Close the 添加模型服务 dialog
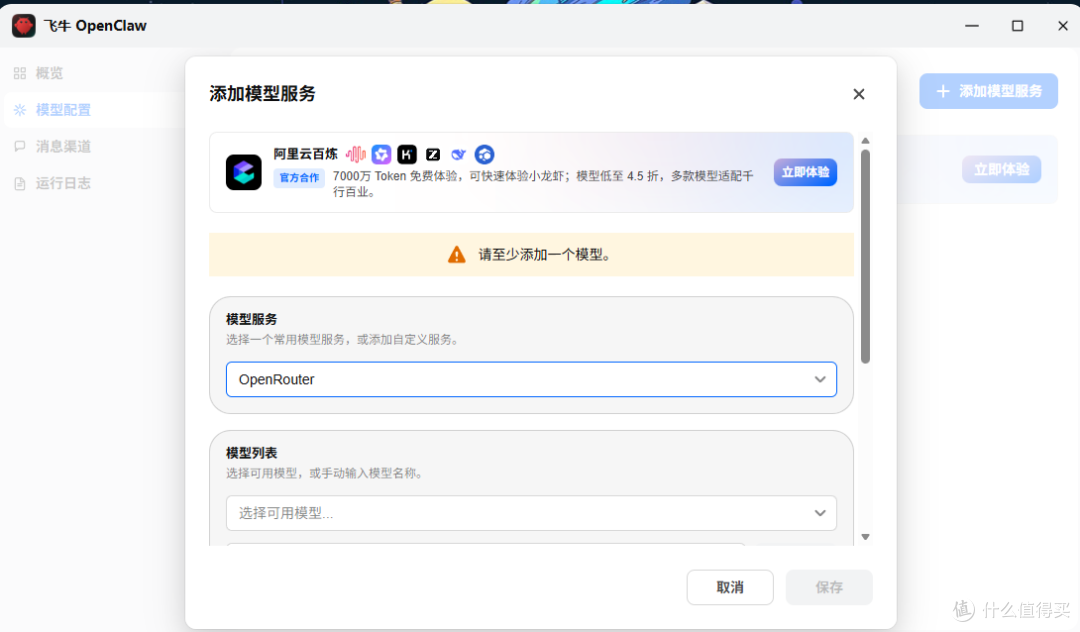The height and width of the screenshot is (632, 1080). coord(858,94)
